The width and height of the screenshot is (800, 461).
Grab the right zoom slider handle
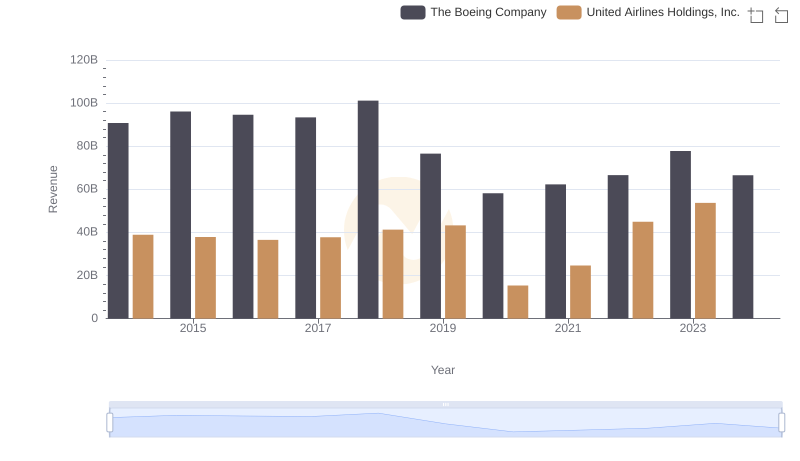(x=782, y=423)
